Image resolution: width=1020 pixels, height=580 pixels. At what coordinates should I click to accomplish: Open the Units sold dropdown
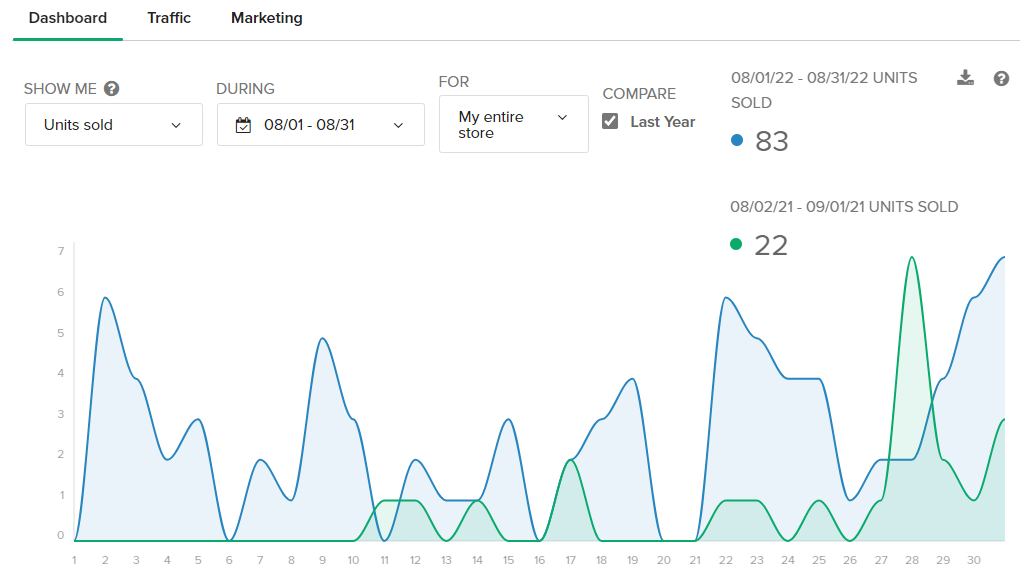pyautogui.click(x=114, y=124)
